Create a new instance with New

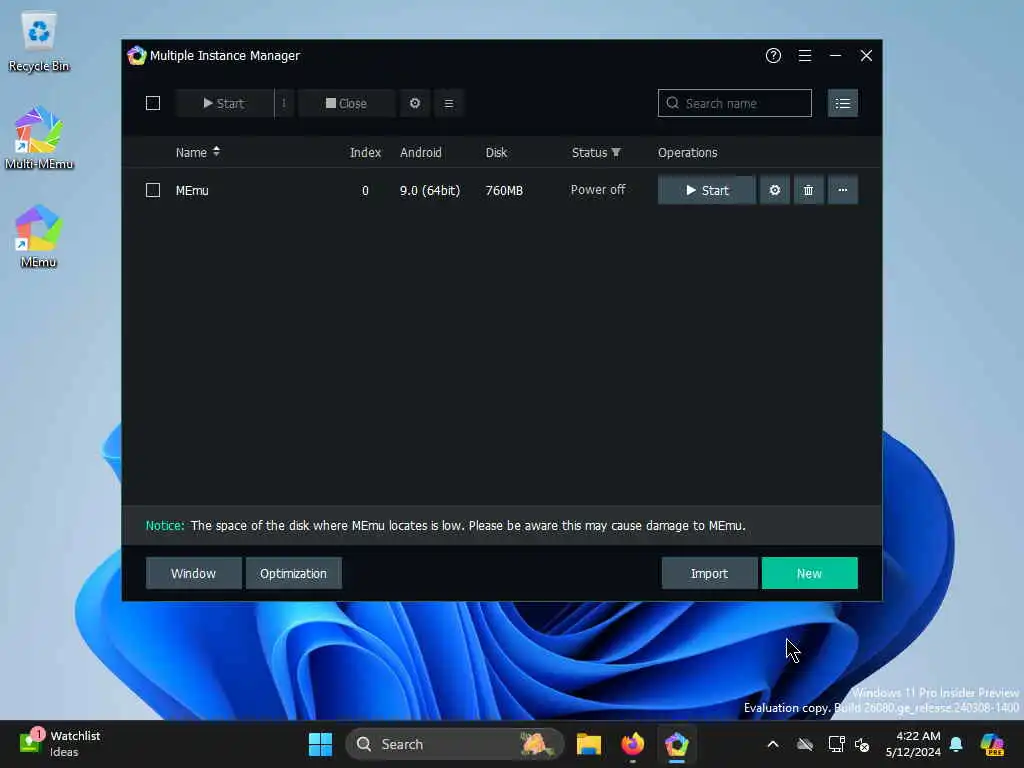[809, 573]
